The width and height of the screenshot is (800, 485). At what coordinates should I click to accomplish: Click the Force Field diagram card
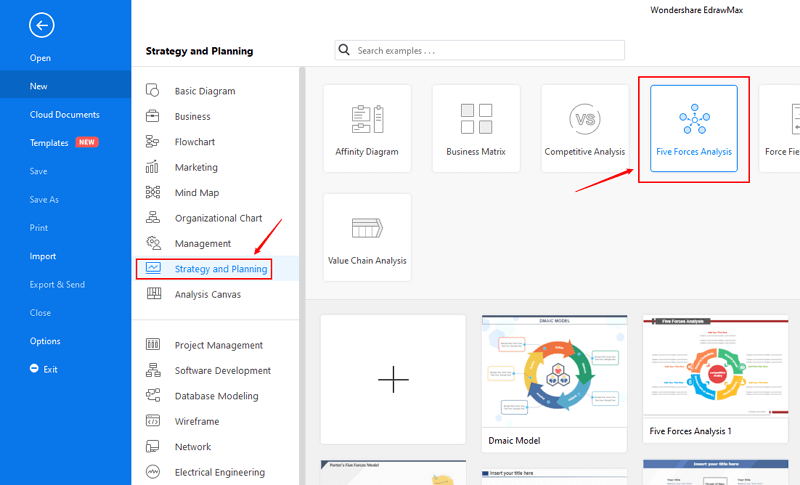coord(780,128)
